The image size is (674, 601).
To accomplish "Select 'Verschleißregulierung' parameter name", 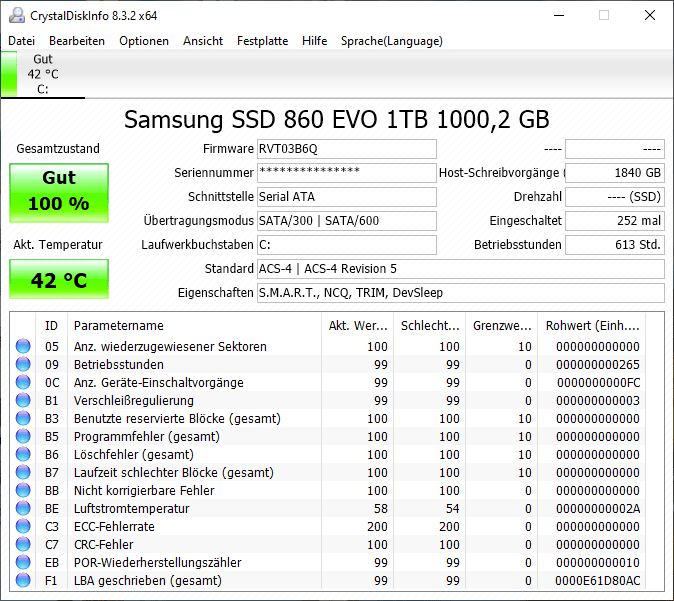I will tap(134, 401).
